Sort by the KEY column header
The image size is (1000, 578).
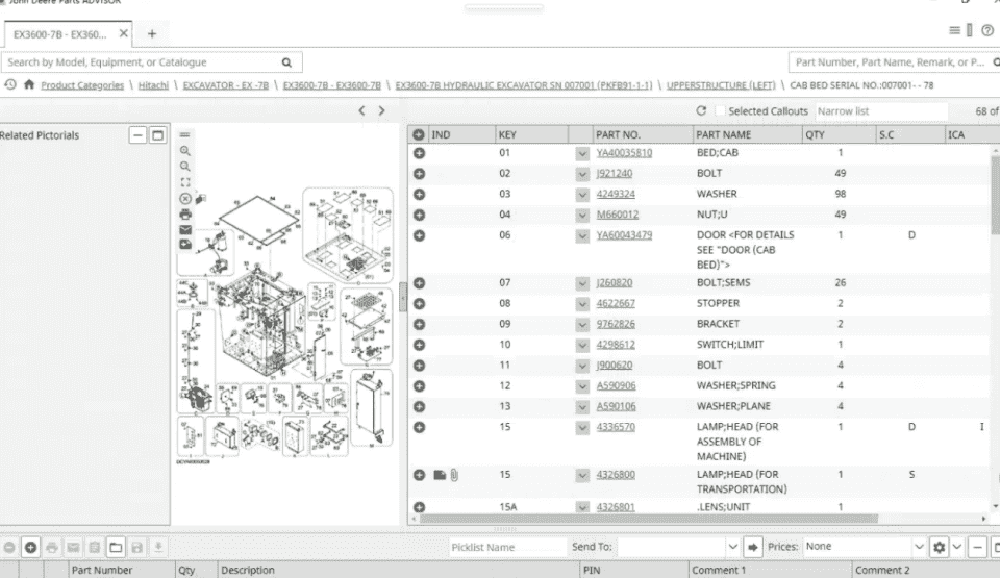click(x=508, y=135)
